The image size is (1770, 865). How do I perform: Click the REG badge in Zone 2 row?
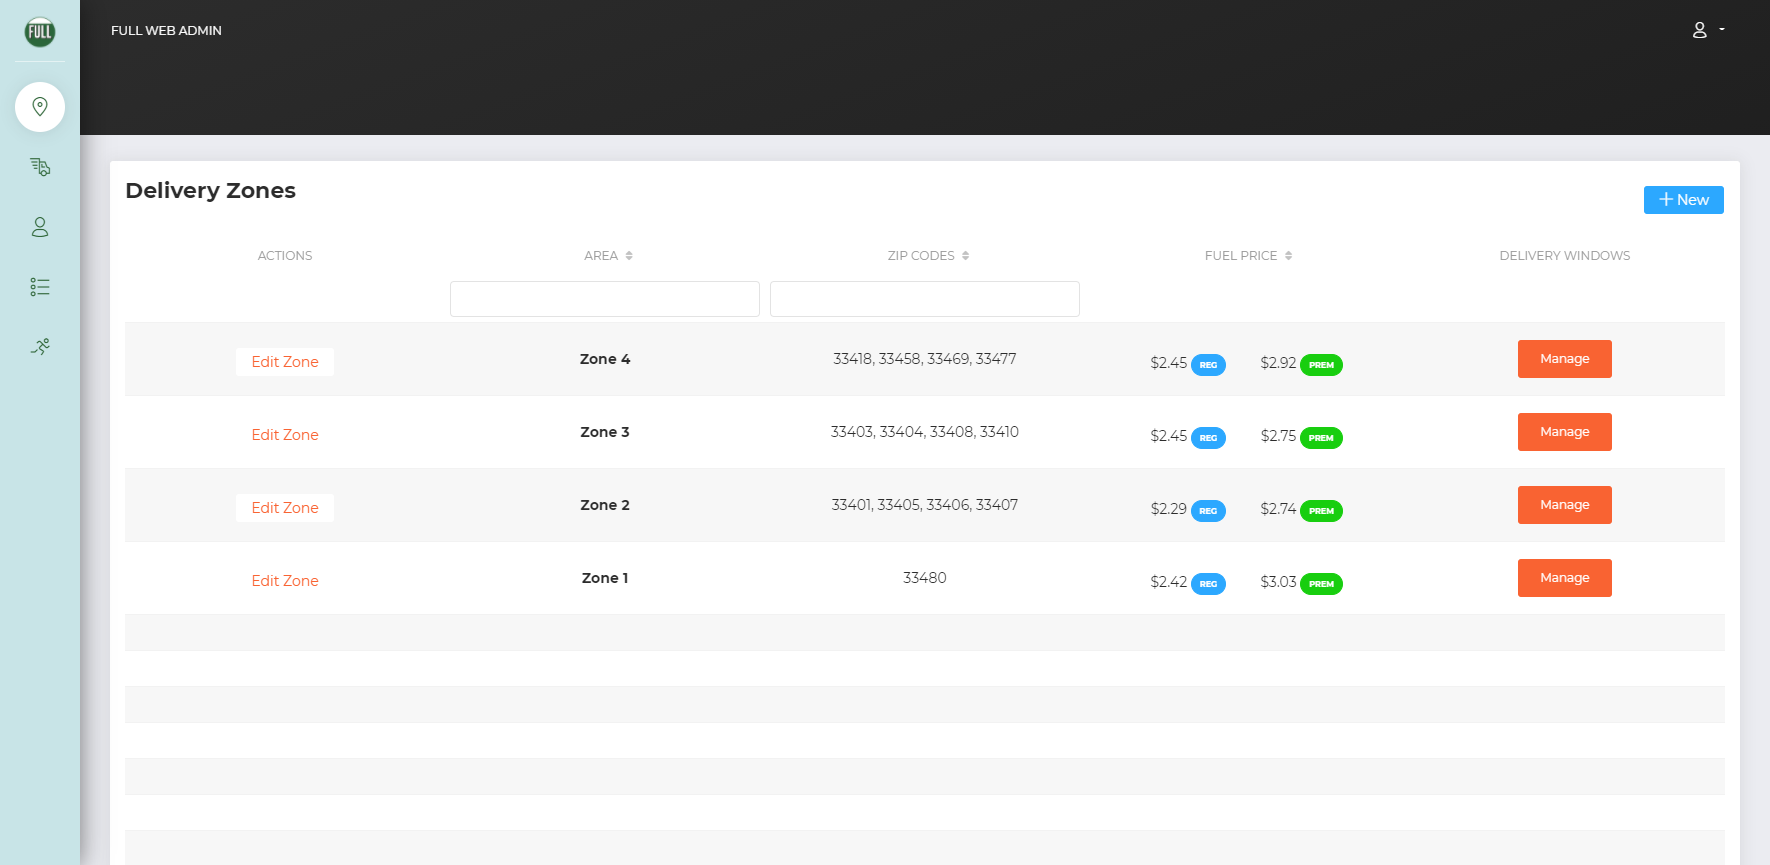[x=1208, y=511]
